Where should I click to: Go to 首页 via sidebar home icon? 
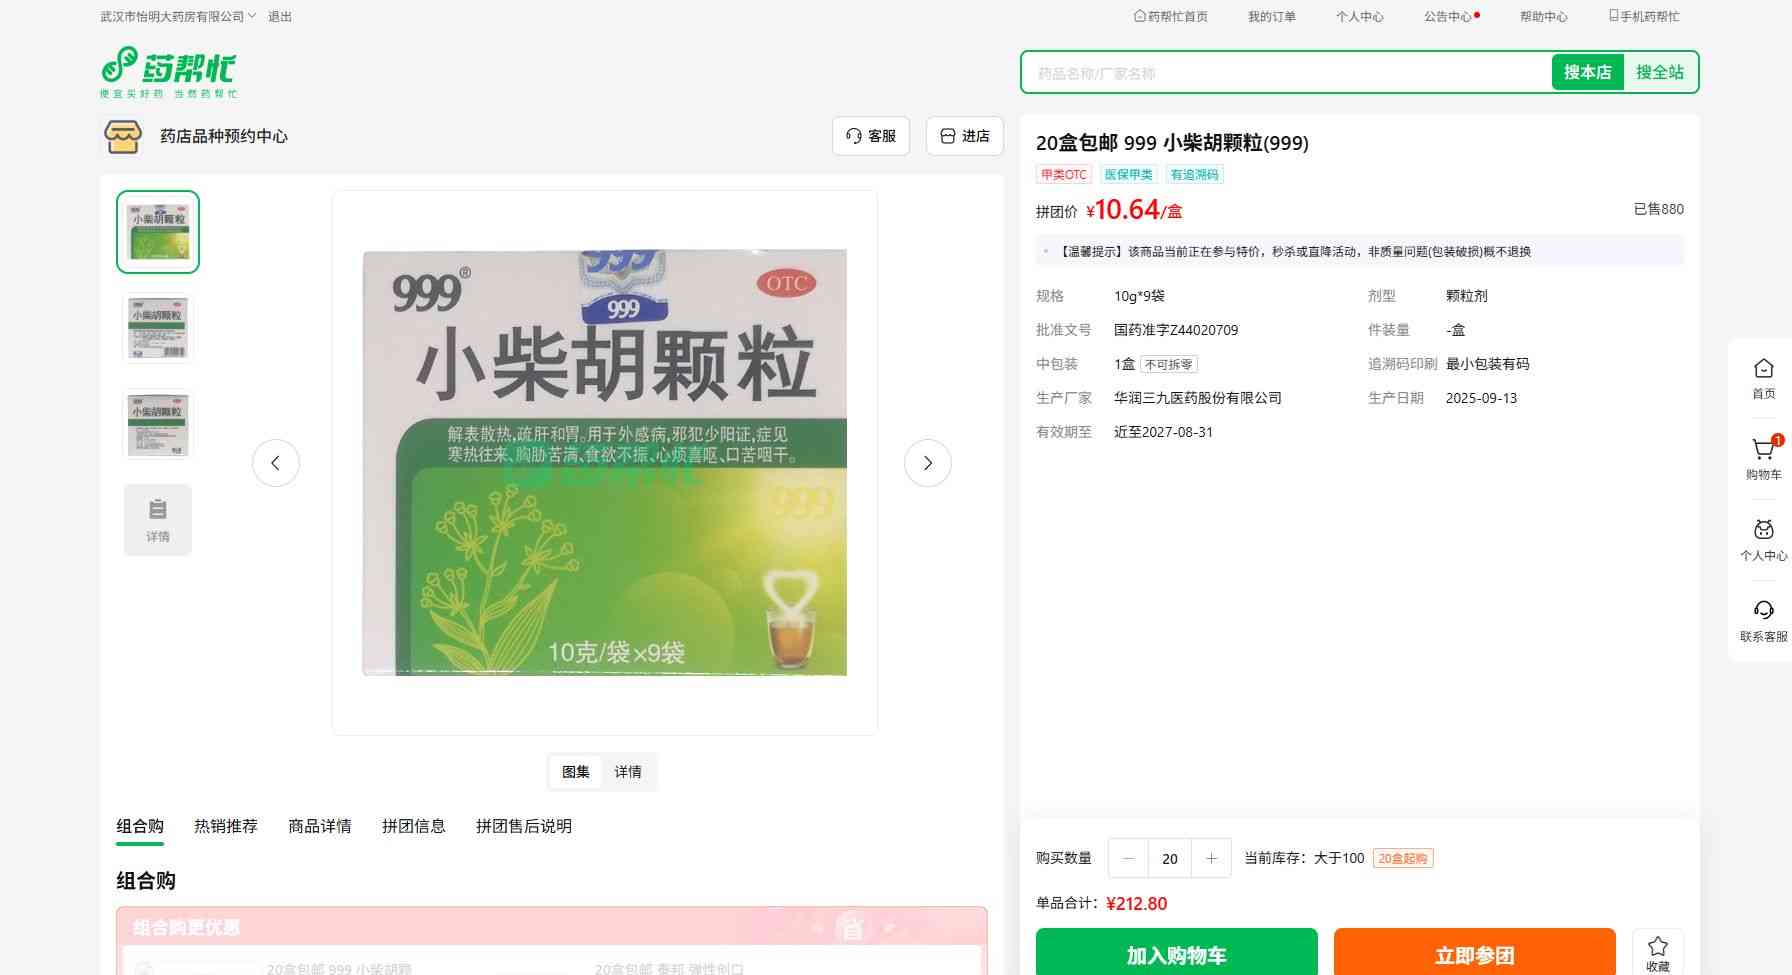pyautogui.click(x=1763, y=378)
